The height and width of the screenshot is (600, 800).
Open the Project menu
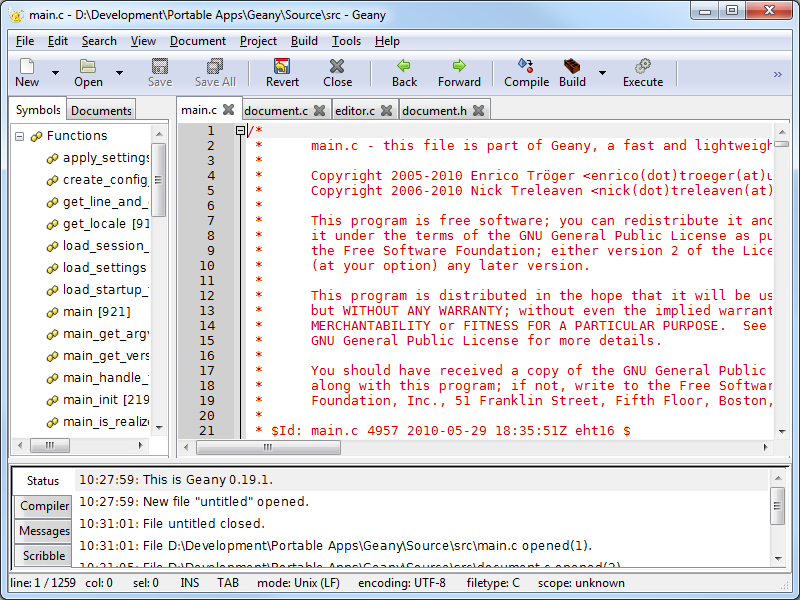[x=258, y=41]
